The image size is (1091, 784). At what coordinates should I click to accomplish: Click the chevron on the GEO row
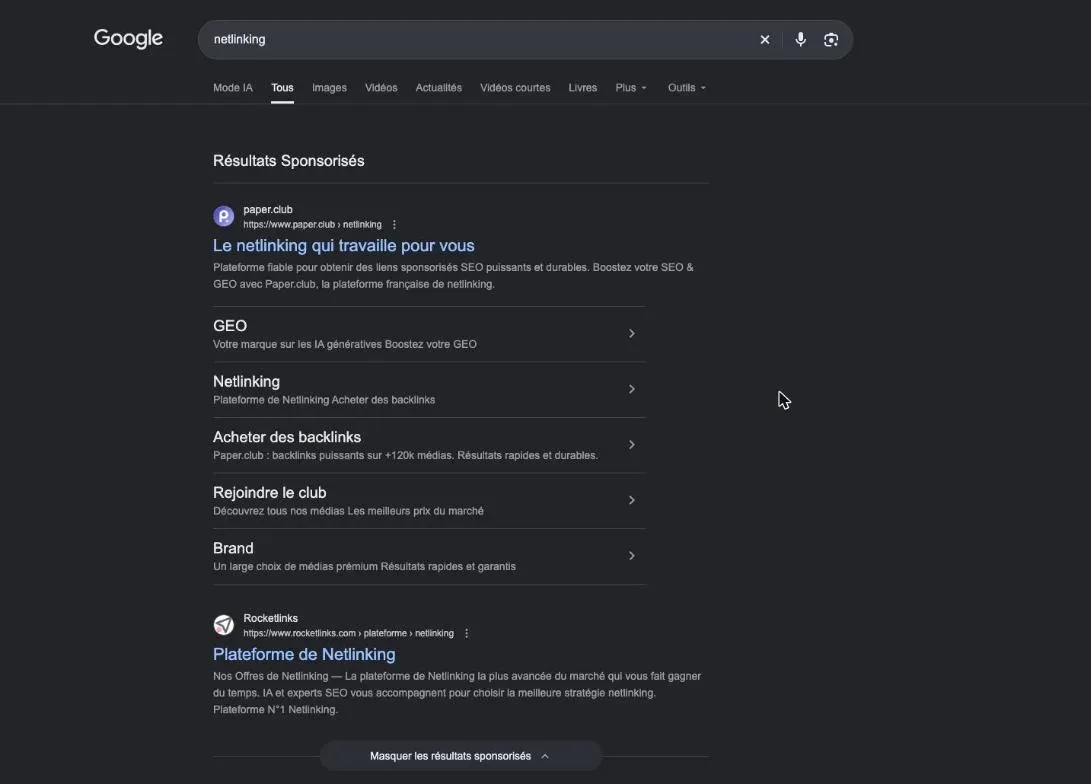(632, 333)
